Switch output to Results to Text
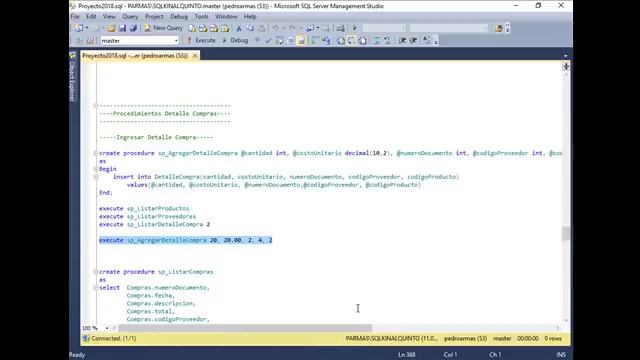Screen dimensions: 640x360 pyautogui.click(x=340, y=40)
